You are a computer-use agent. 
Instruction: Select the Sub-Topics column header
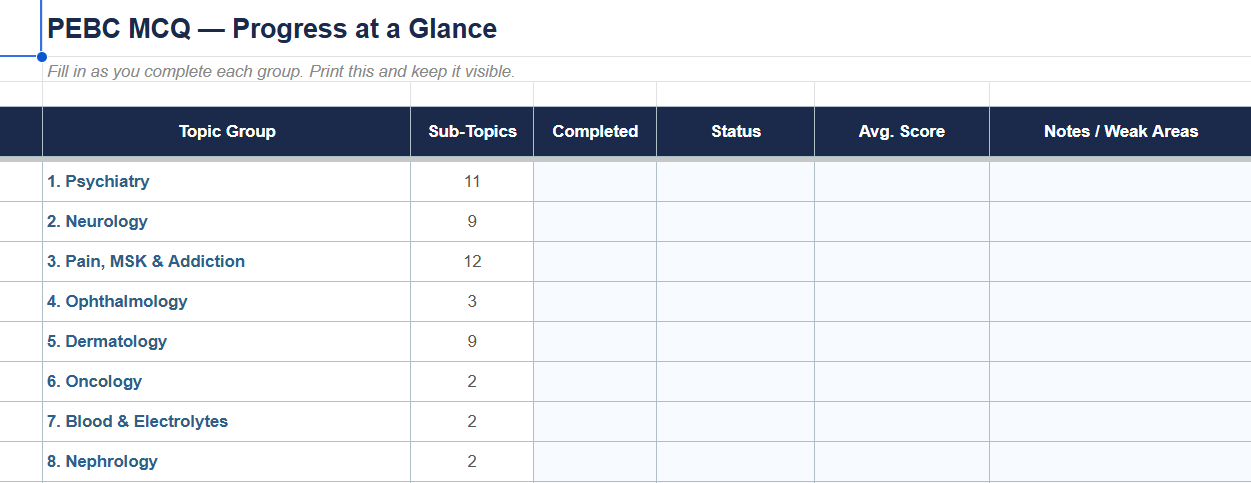point(472,131)
